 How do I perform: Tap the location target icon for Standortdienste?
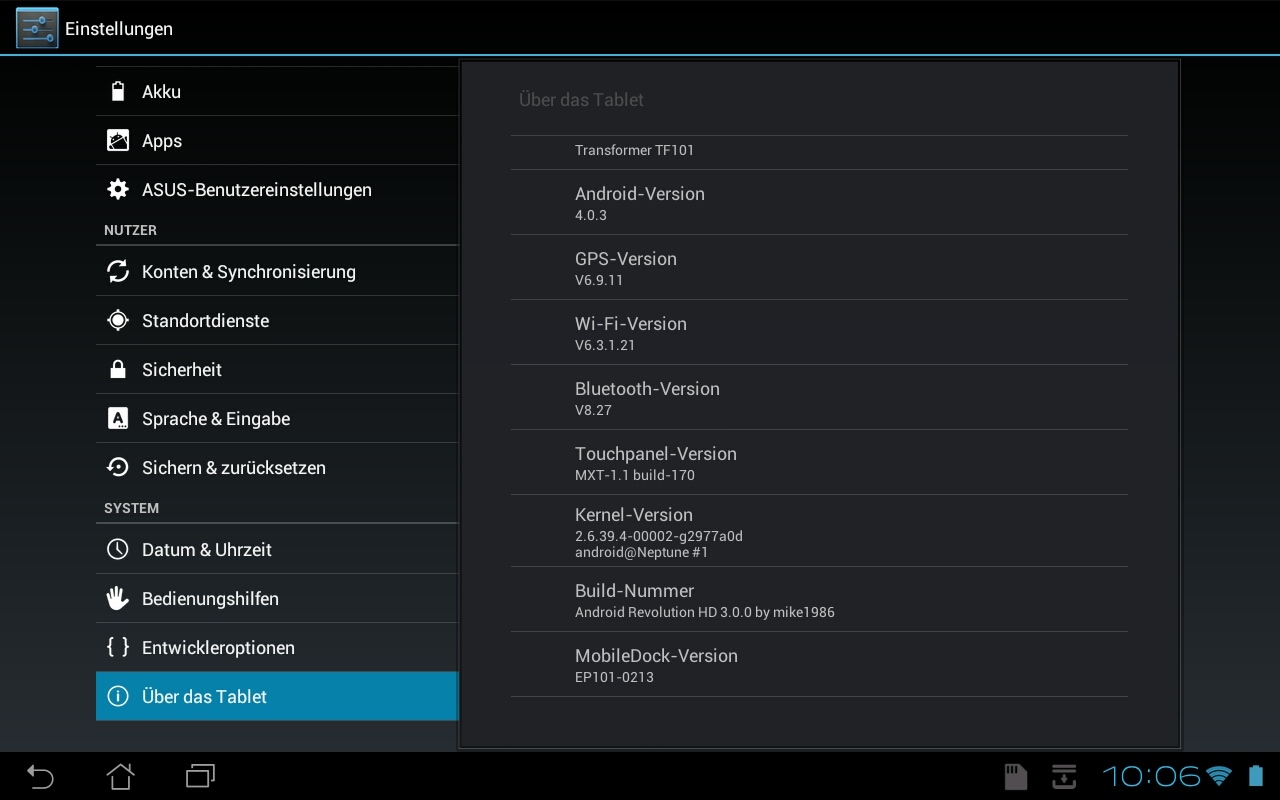[118, 320]
